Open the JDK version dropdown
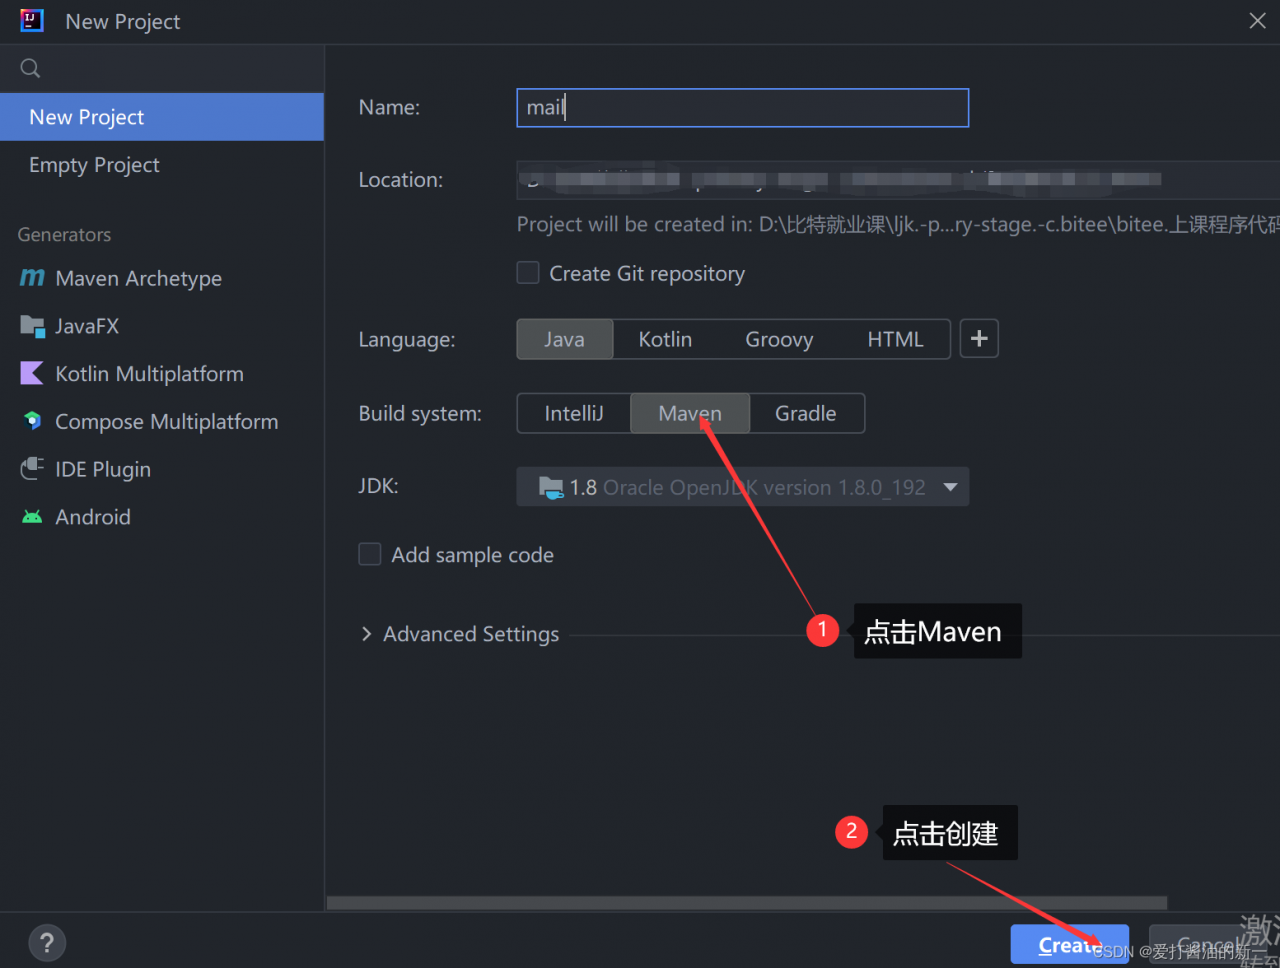 point(743,487)
